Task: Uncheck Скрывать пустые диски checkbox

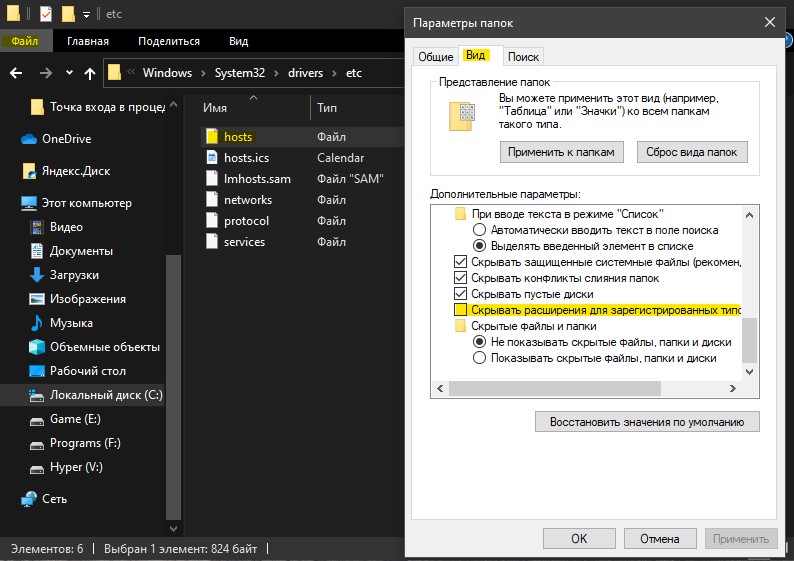Action: coord(460,294)
